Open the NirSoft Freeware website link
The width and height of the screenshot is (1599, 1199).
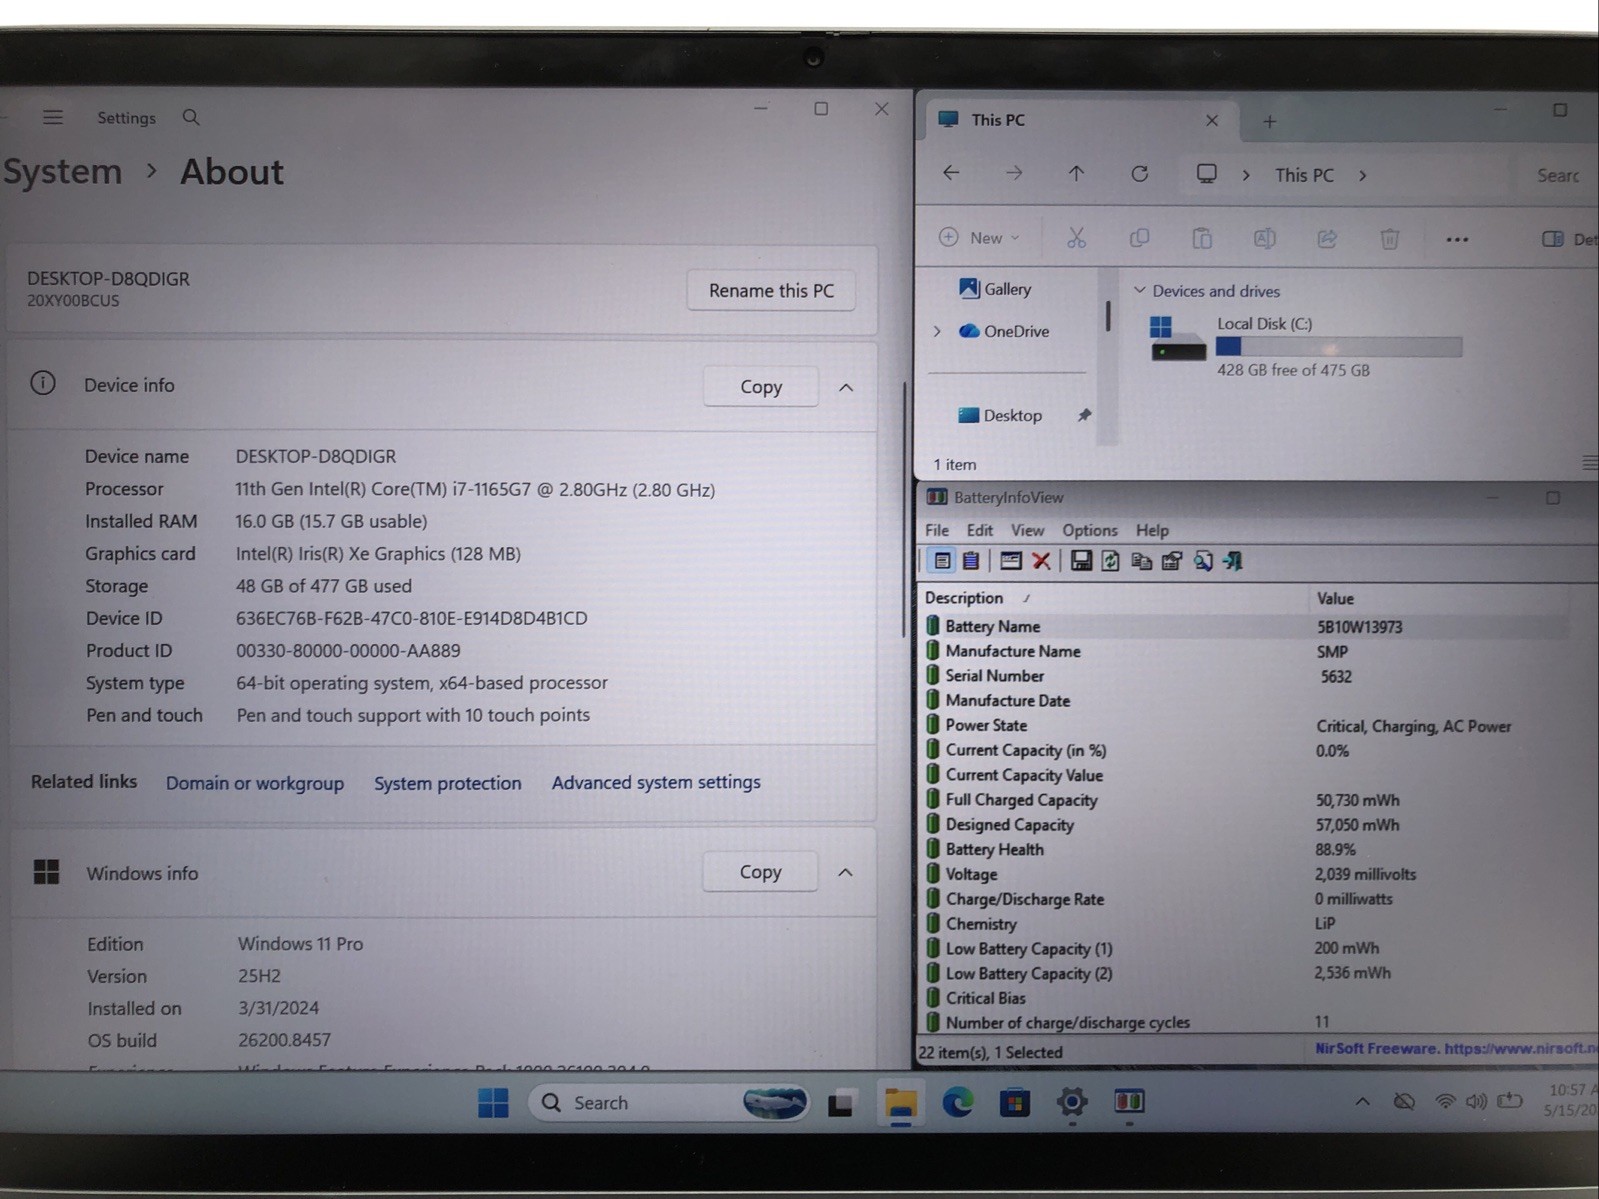click(x=1455, y=1049)
